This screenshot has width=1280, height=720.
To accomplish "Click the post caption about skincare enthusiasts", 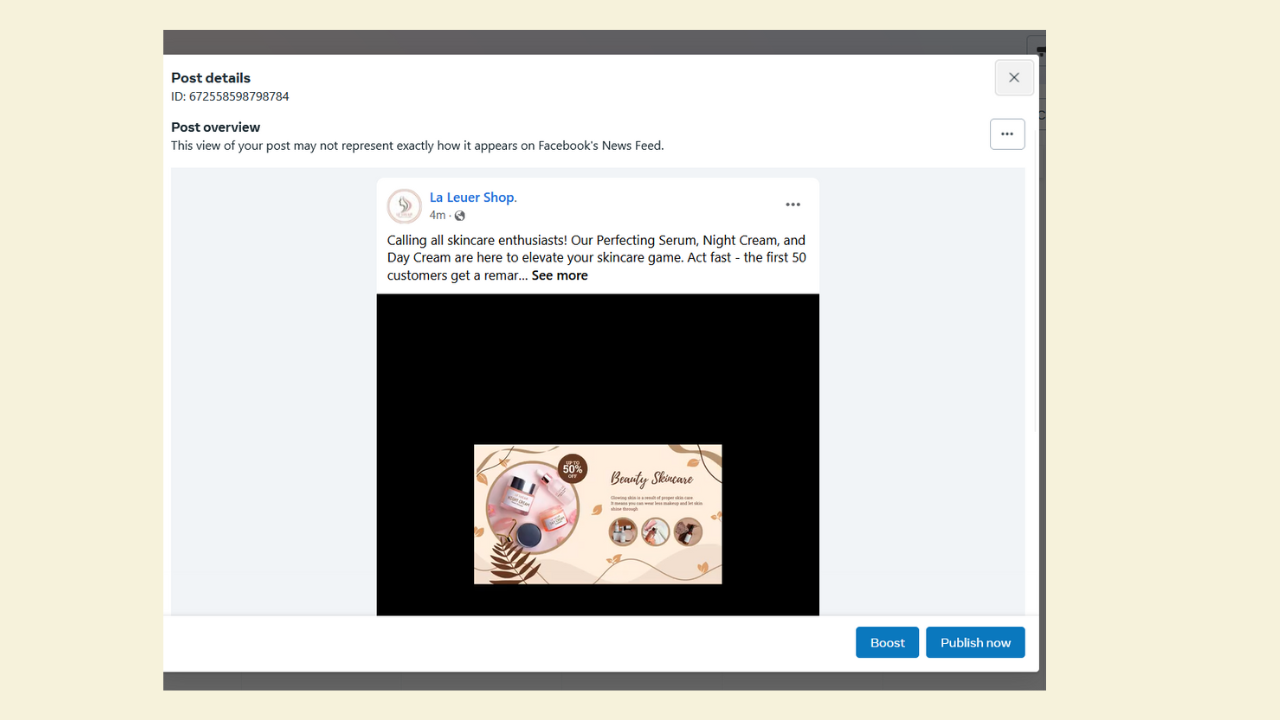I will (596, 258).
